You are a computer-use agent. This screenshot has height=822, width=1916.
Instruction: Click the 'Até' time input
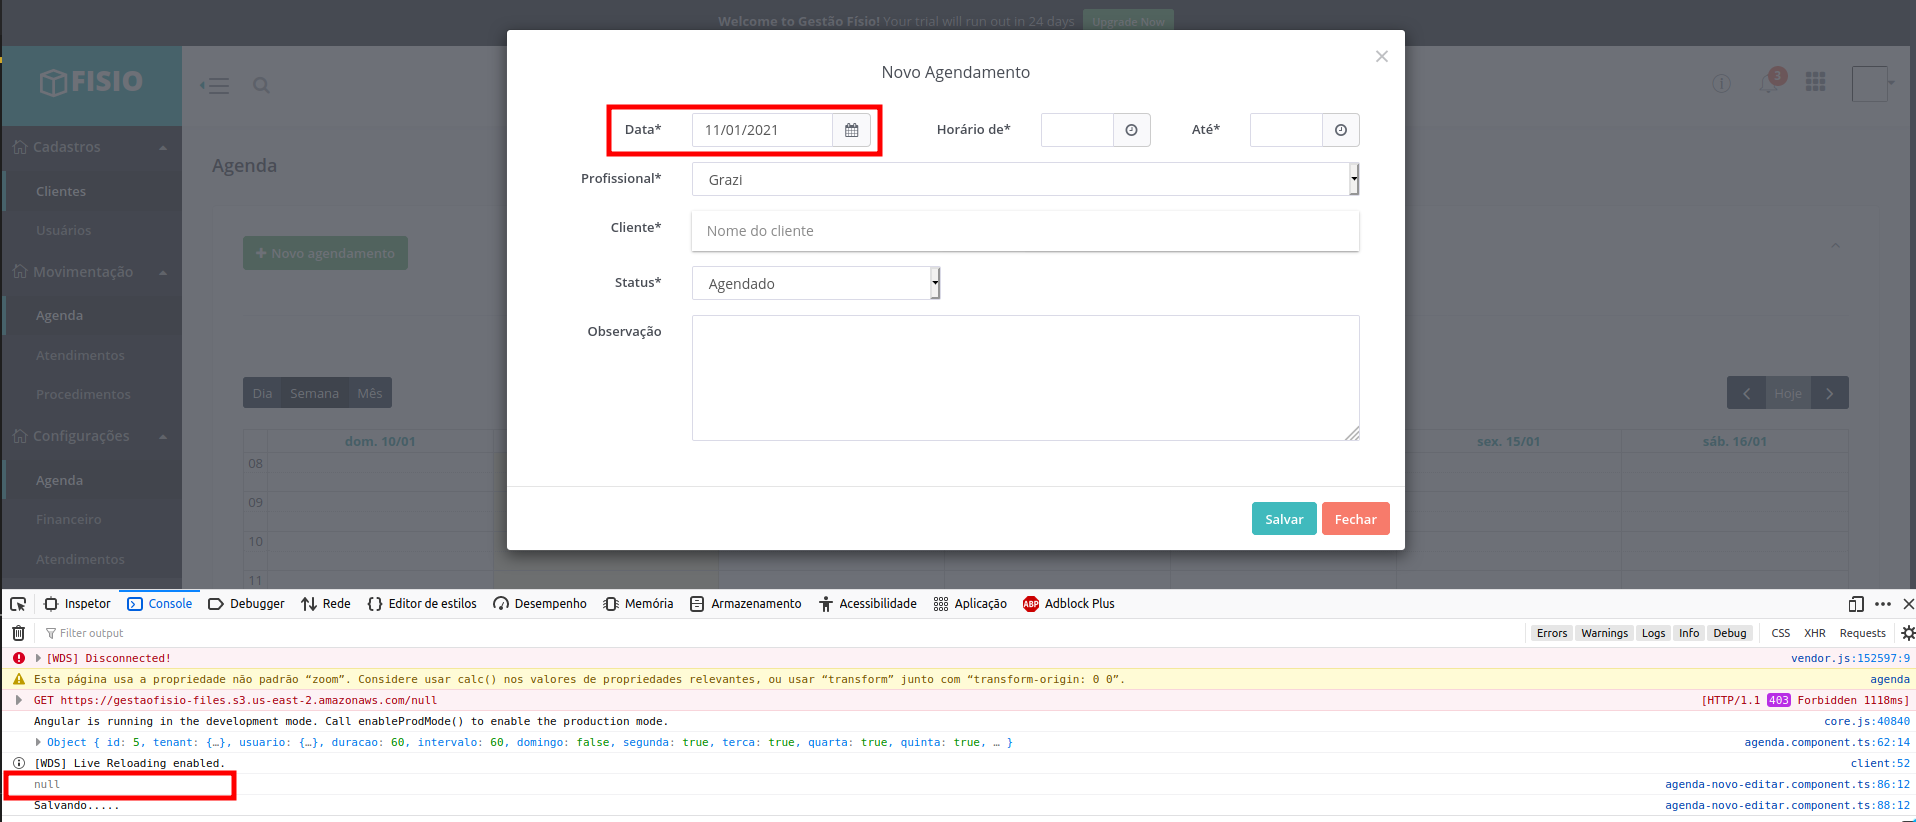[x=1286, y=130]
